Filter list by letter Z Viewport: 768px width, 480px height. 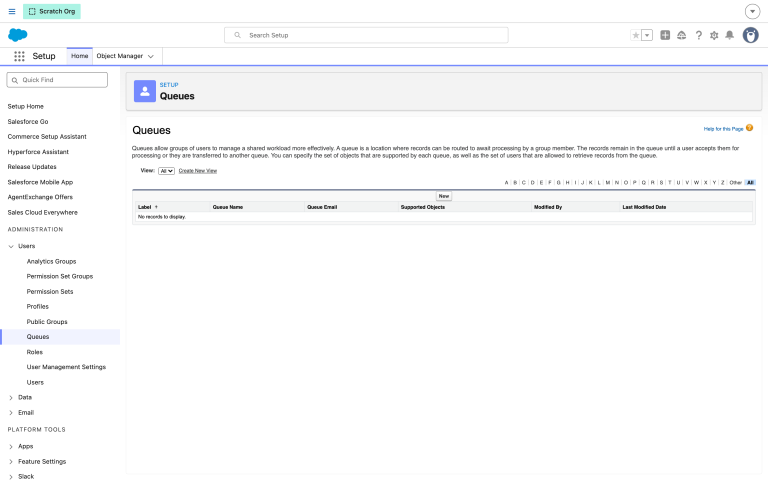(x=722, y=183)
